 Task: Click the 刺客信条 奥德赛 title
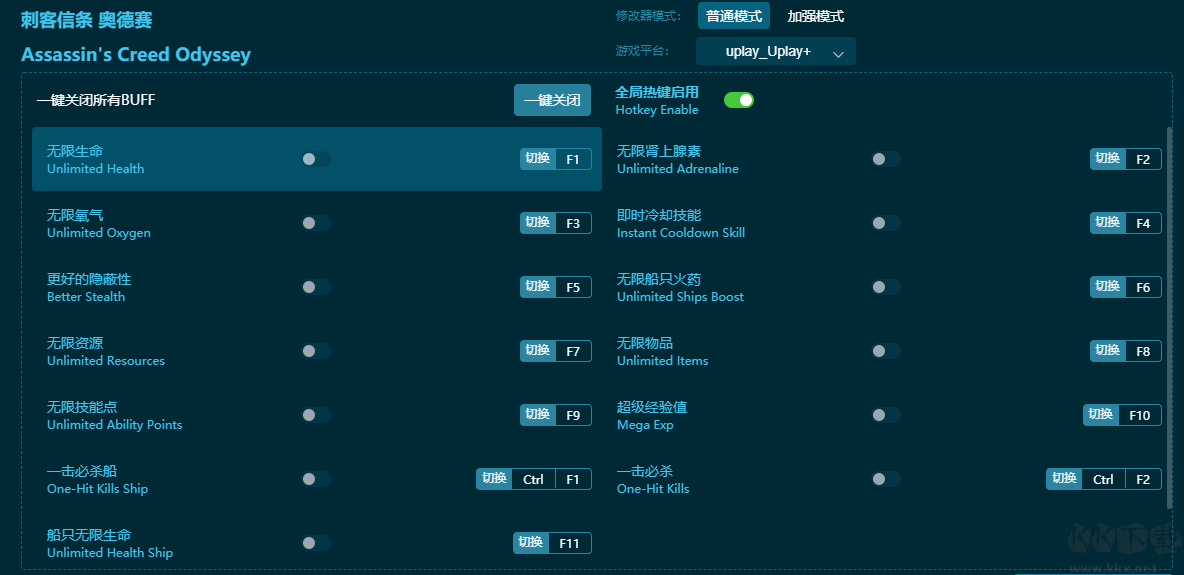[x=87, y=20]
